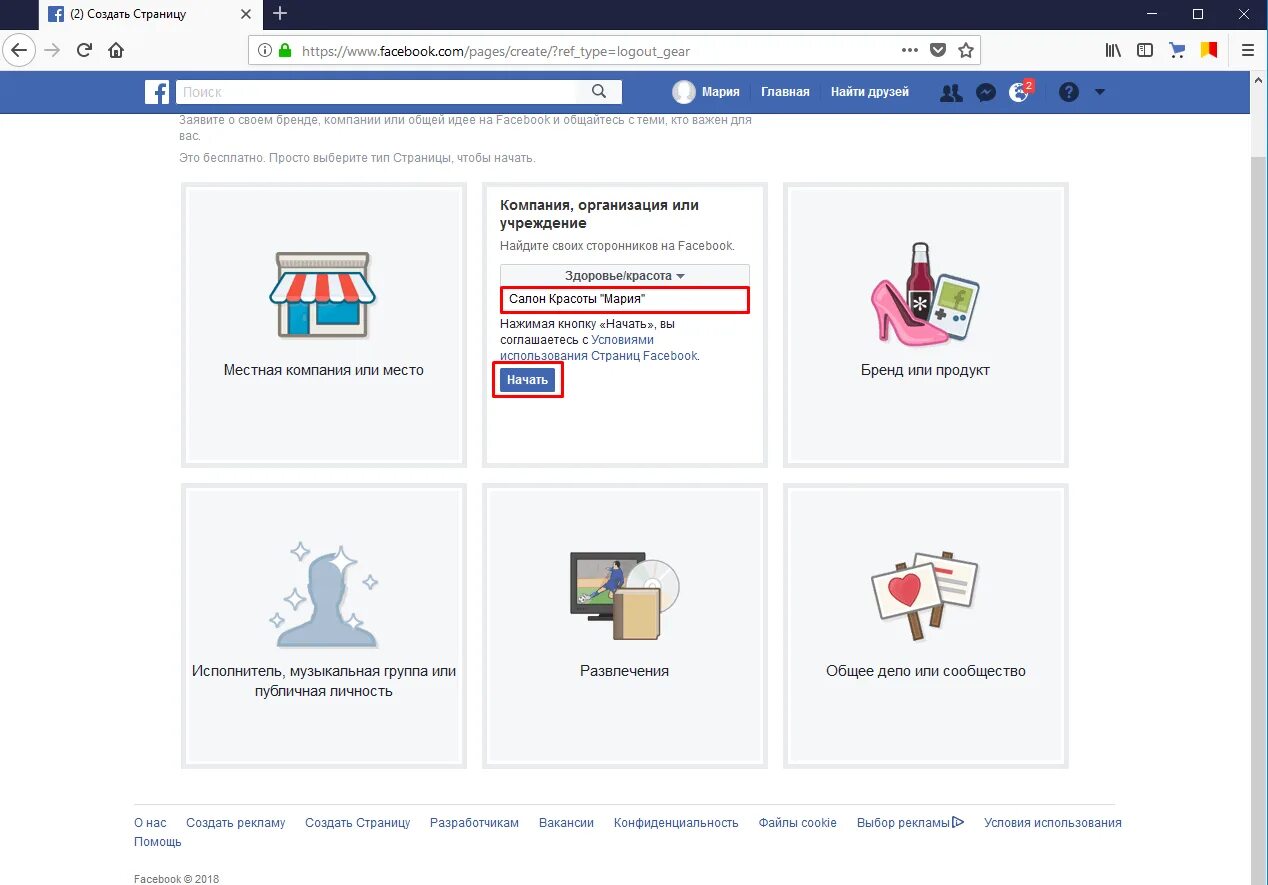Click the page name field Салон Красоты "Мария"
1268x885 pixels.
click(x=625, y=299)
